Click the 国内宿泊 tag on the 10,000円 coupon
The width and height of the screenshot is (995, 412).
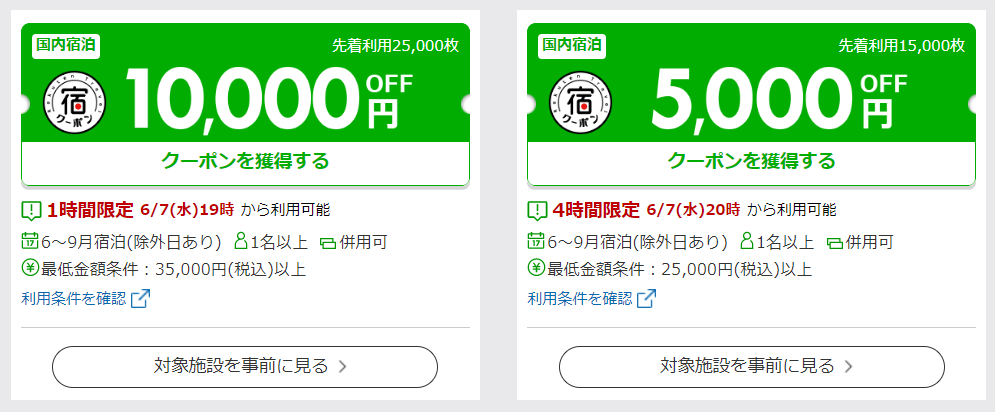[66, 46]
